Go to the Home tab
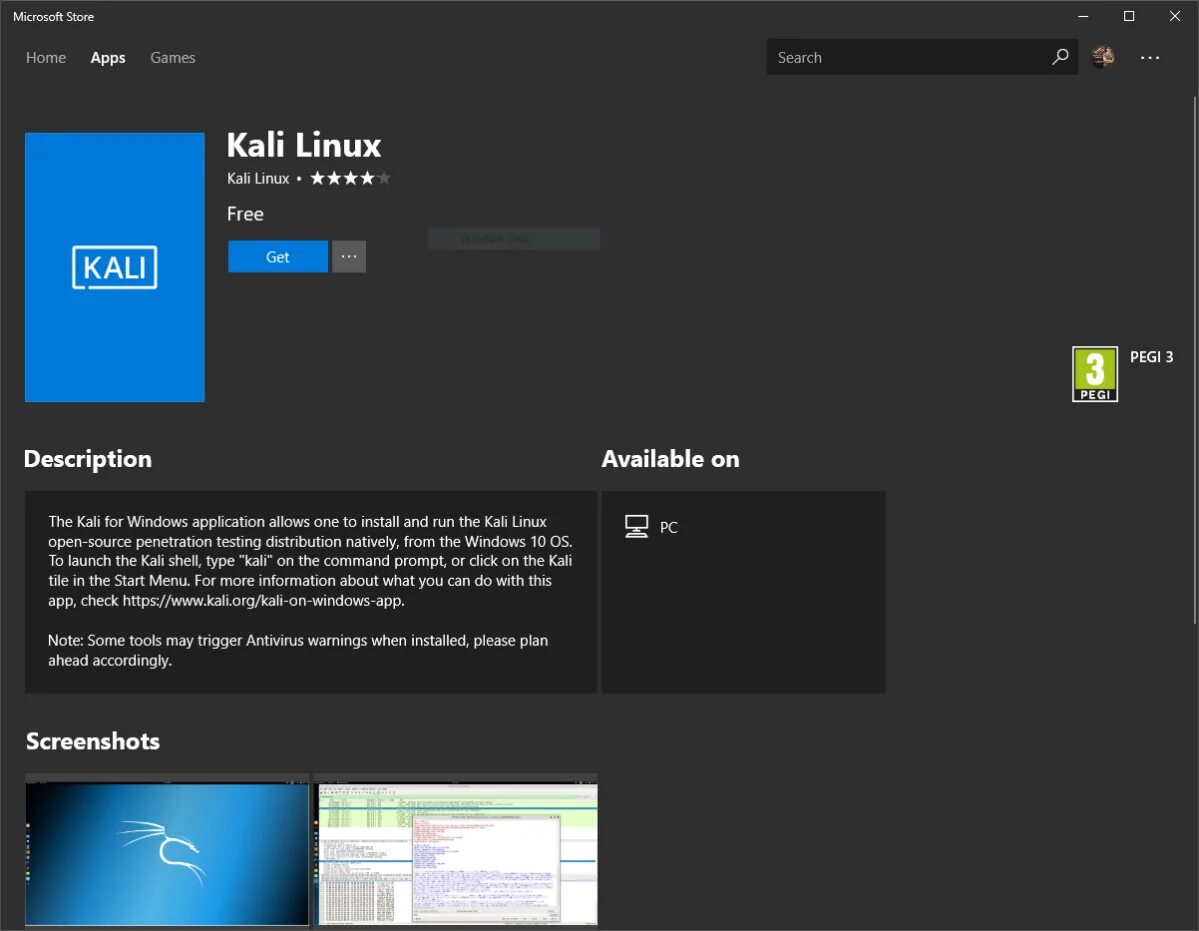This screenshot has width=1199, height=931. click(x=46, y=57)
